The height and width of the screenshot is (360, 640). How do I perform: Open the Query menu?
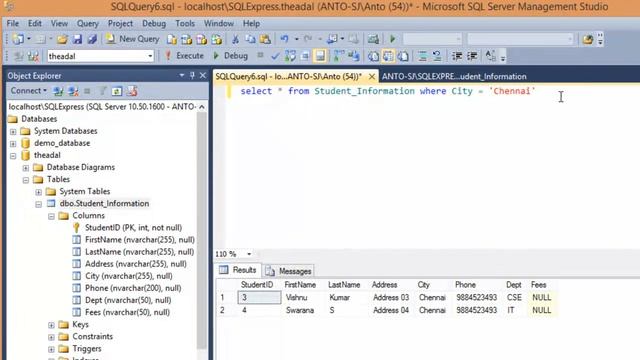coord(88,24)
